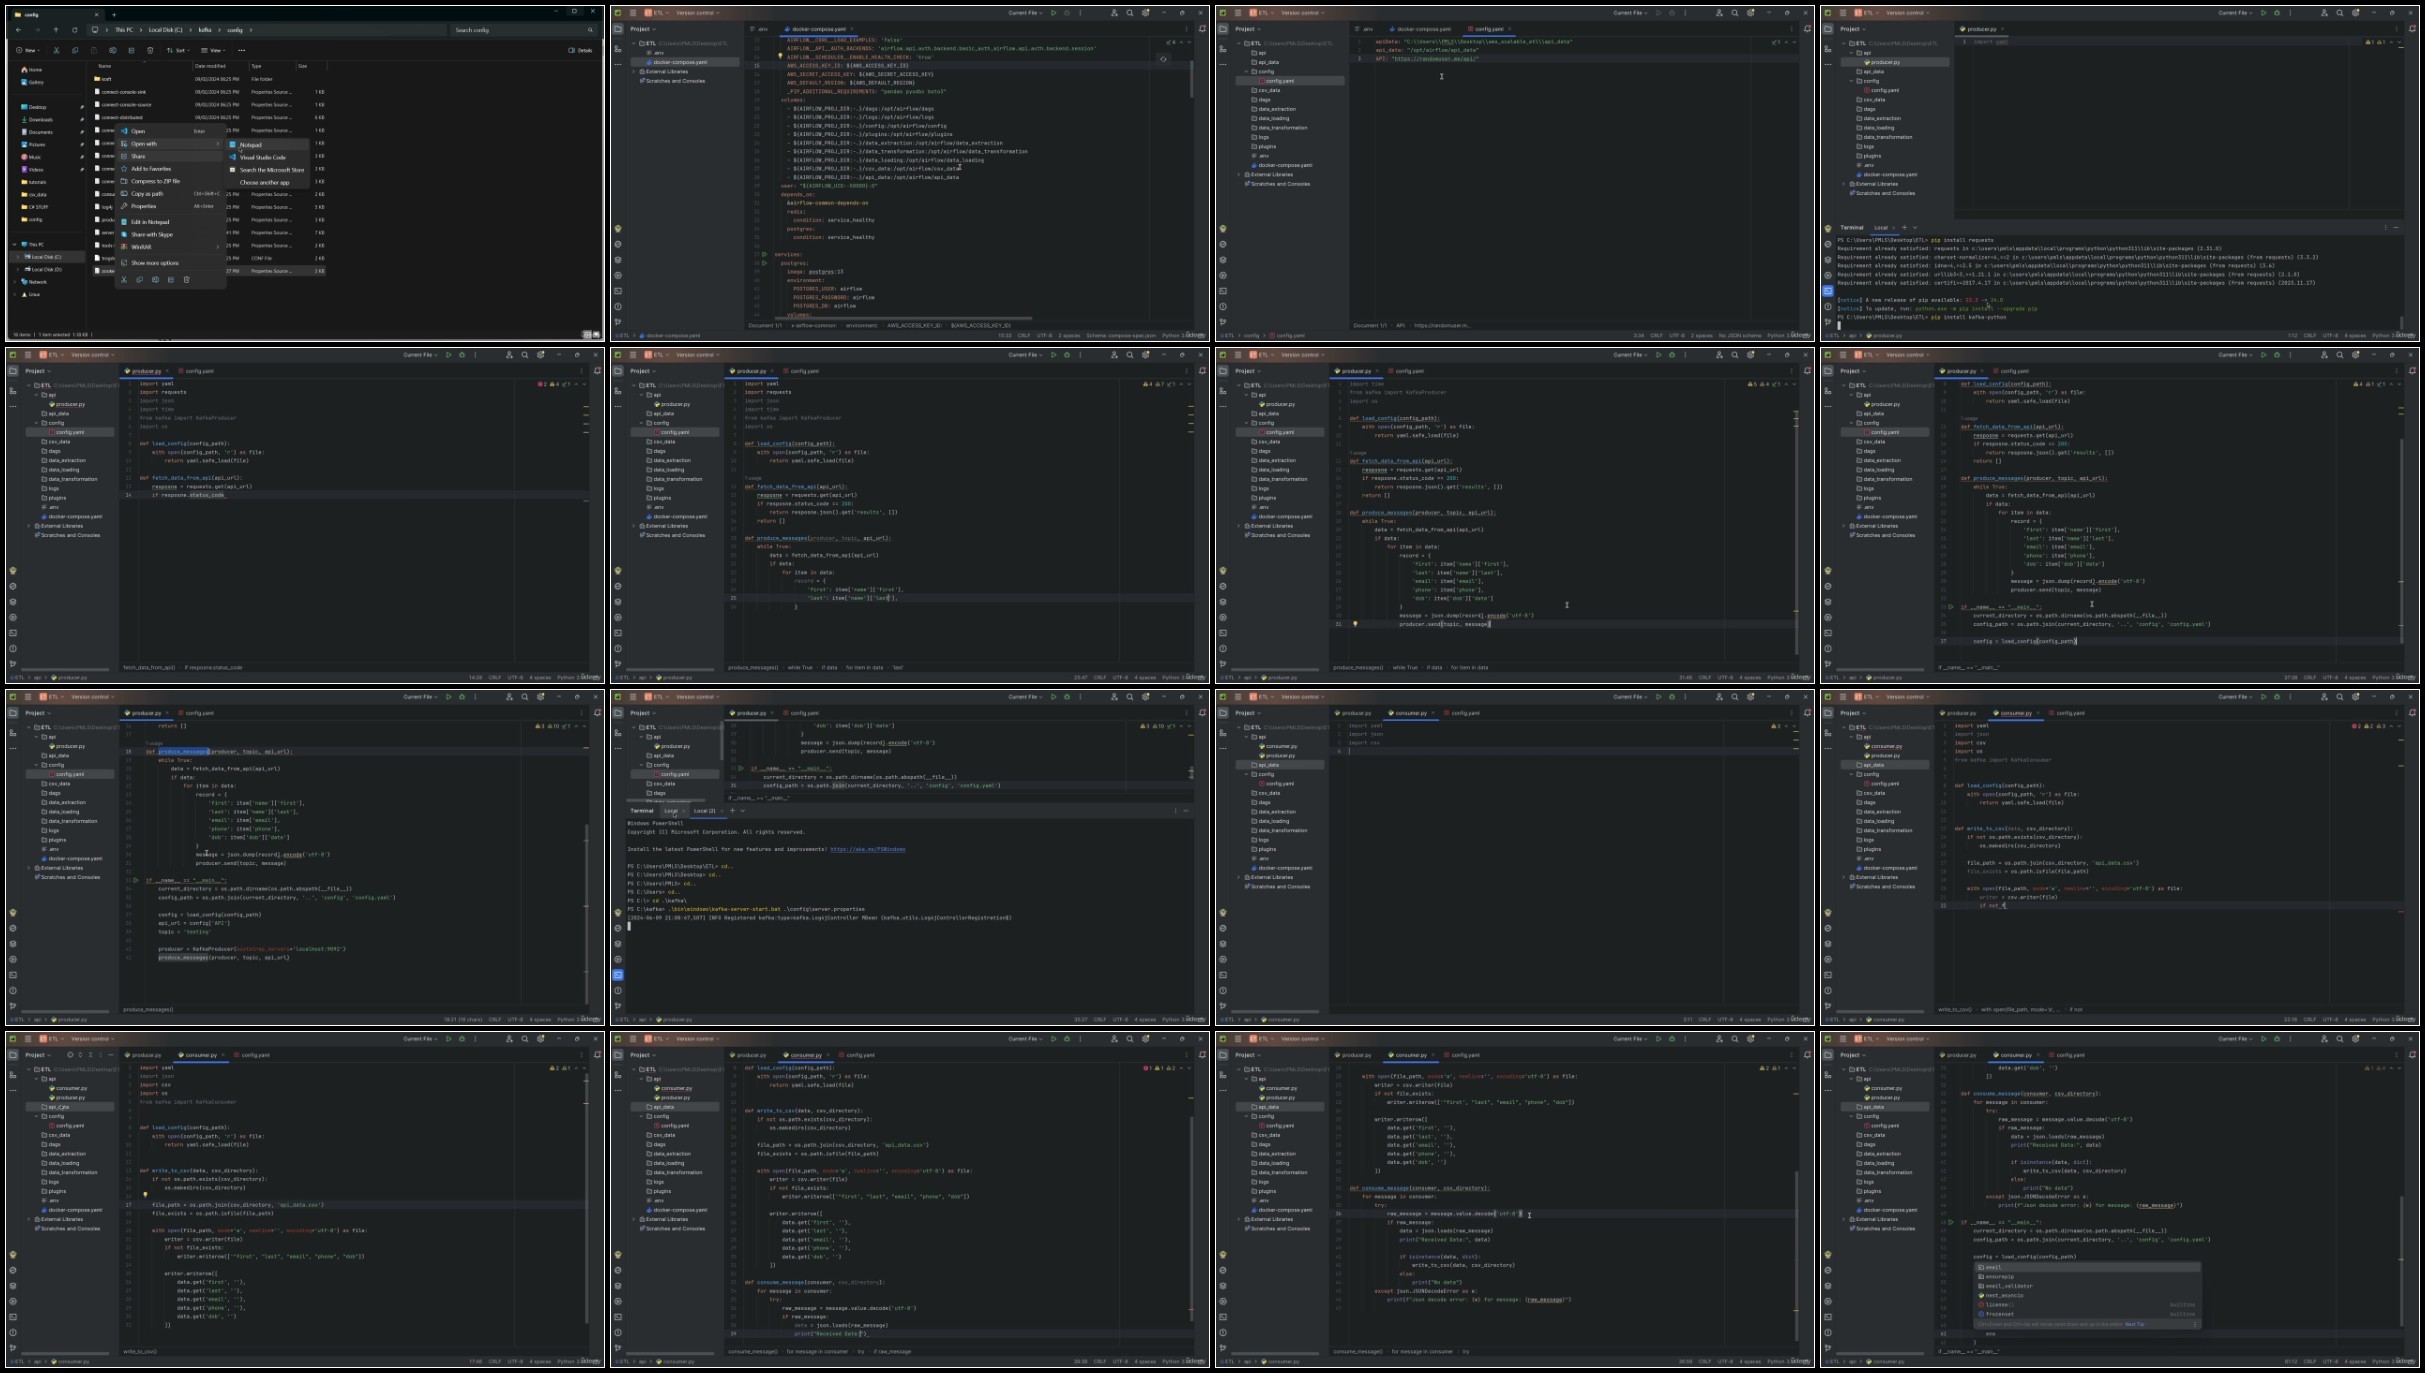This screenshot has height=1373, width=2425.
Task: Select Search the Microsoft Store in the submenu
Action: click(x=268, y=170)
